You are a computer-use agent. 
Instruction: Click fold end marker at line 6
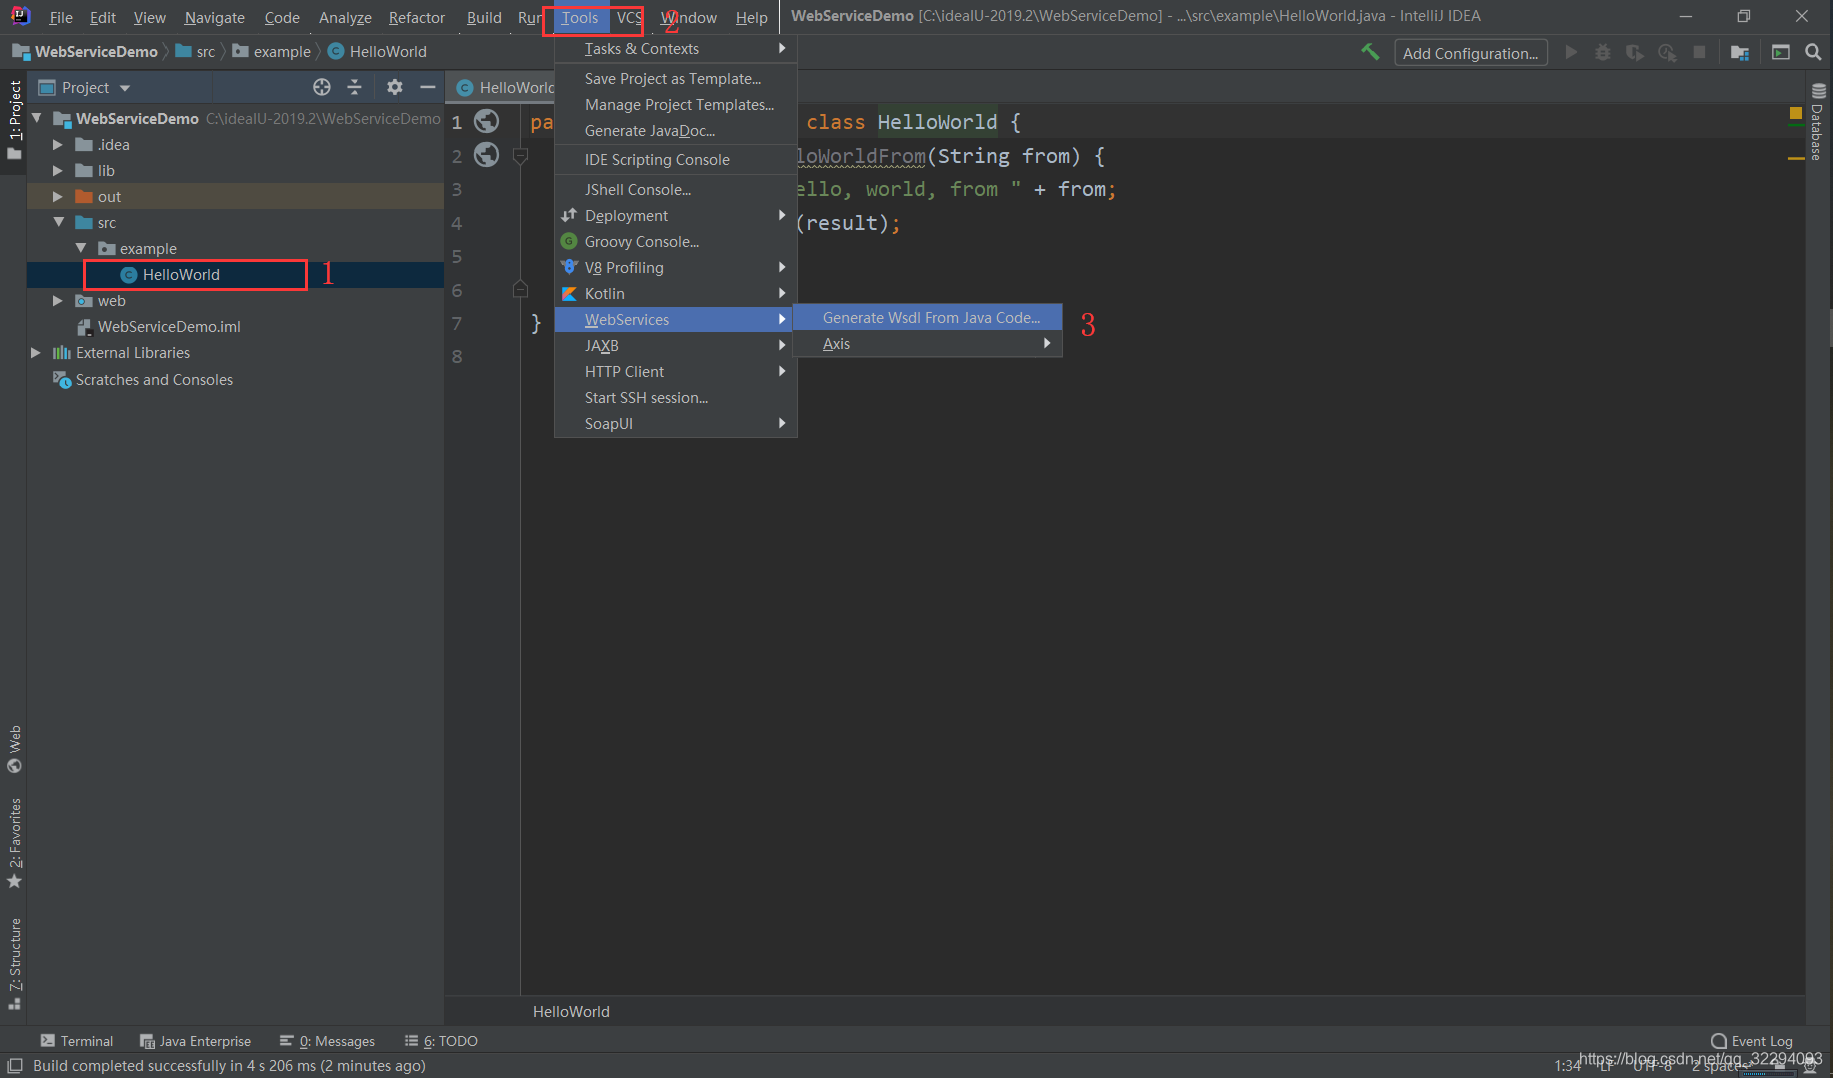coord(520,290)
